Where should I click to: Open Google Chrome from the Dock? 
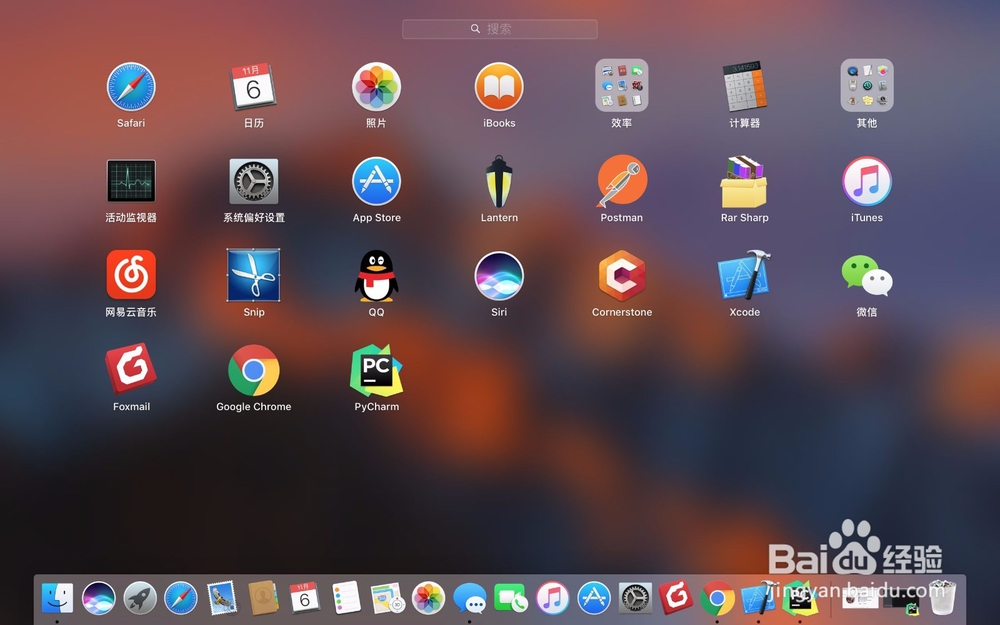tap(717, 598)
